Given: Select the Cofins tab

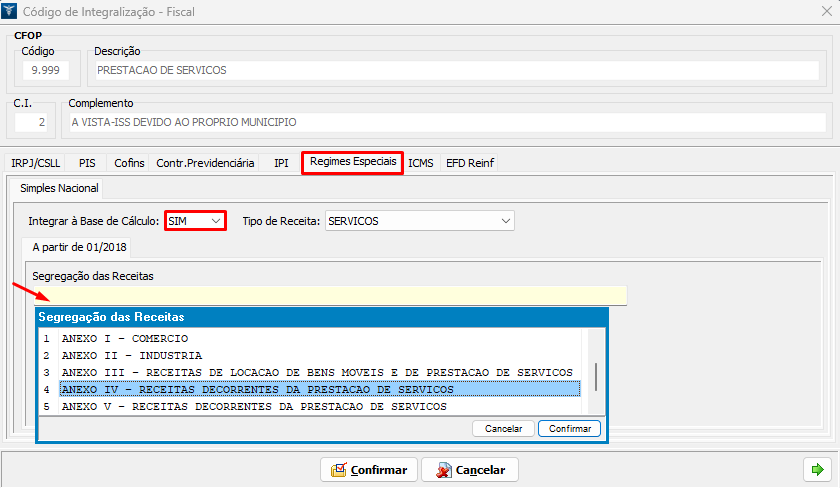Looking at the screenshot, I should 129,163.
